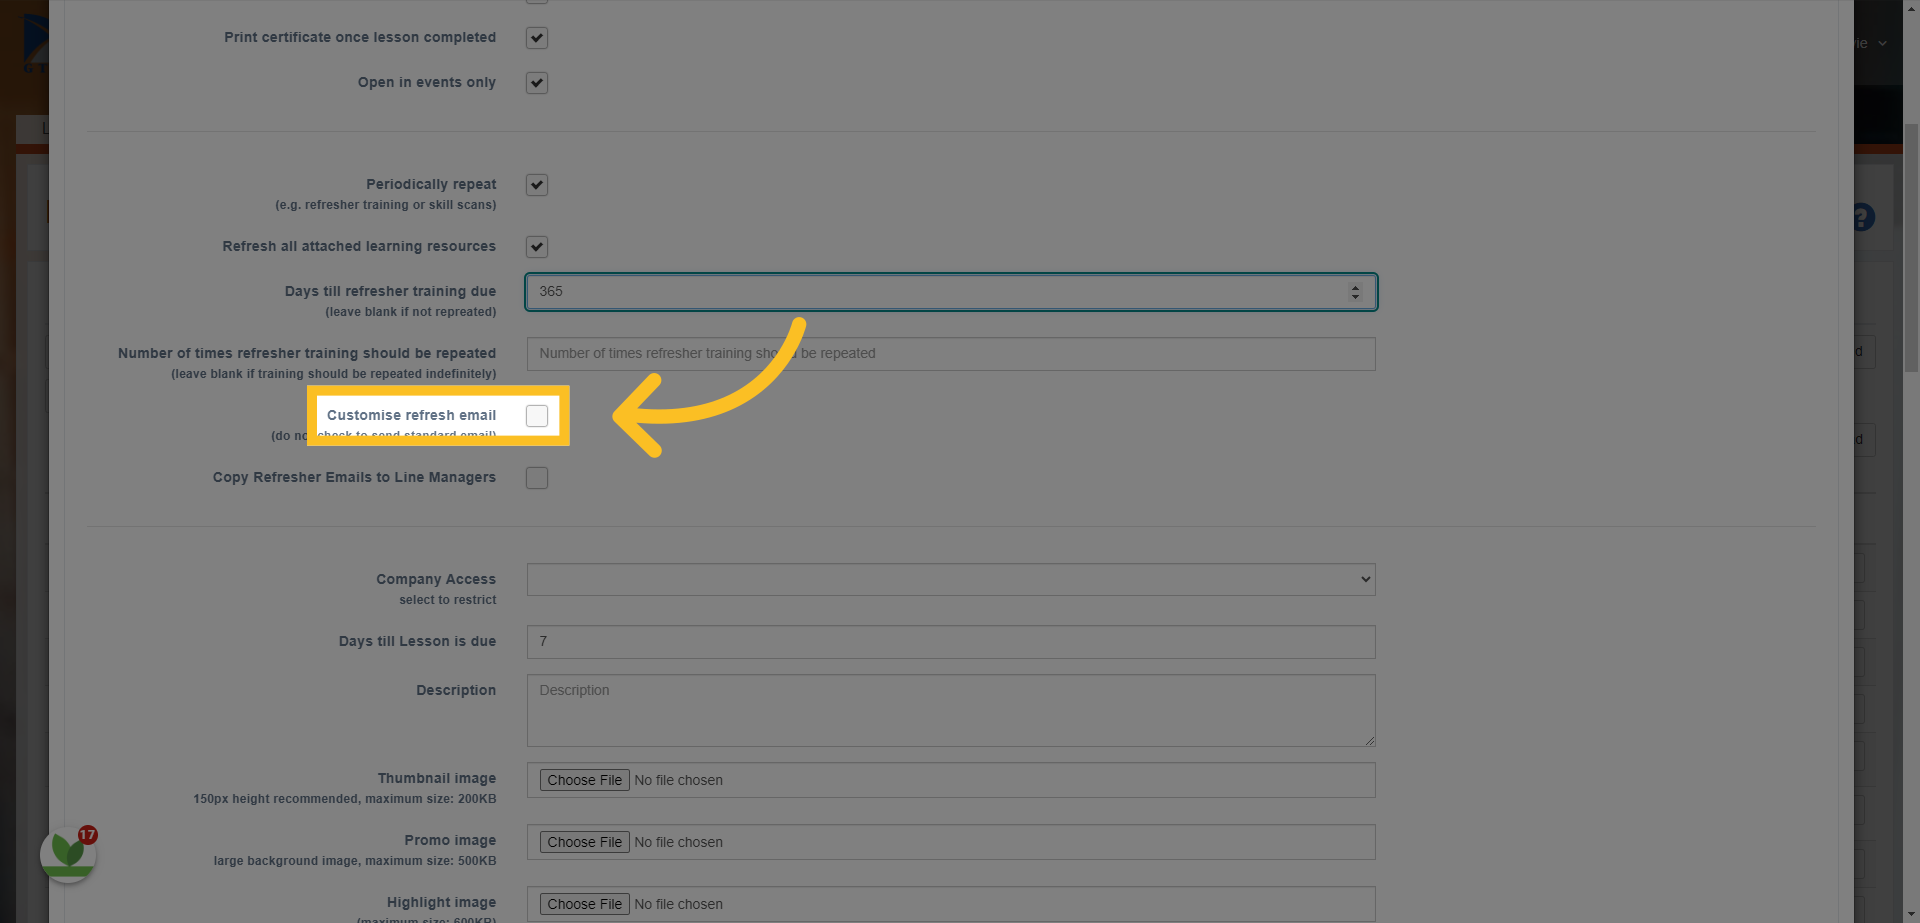Click the blue help question mark icon
This screenshot has height=923, width=1920.
click(1863, 217)
